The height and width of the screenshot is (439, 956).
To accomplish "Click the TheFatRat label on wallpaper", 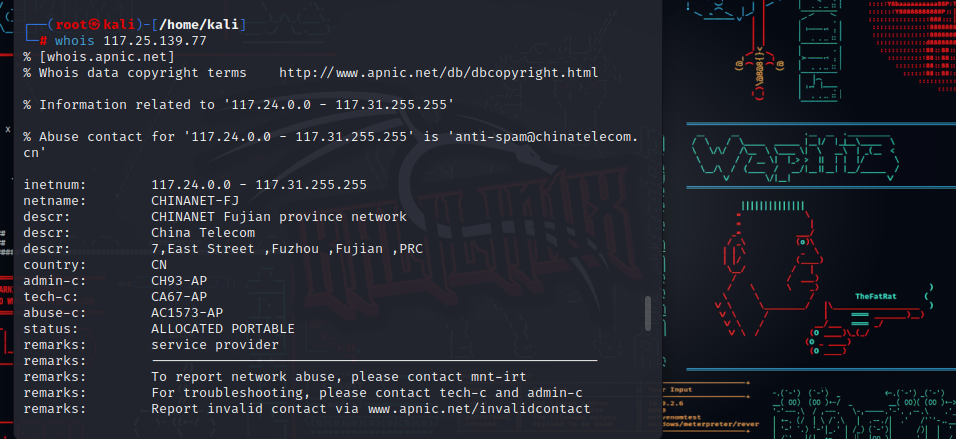I will point(877,296).
